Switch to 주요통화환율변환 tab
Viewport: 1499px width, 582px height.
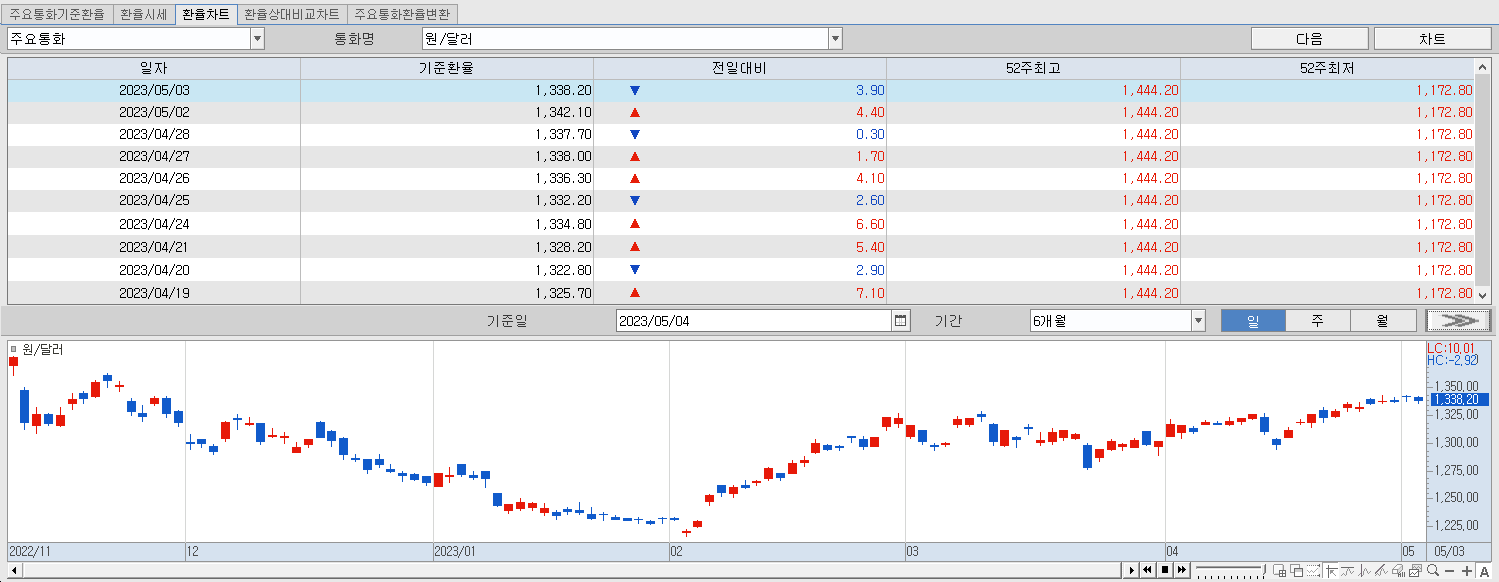(403, 15)
